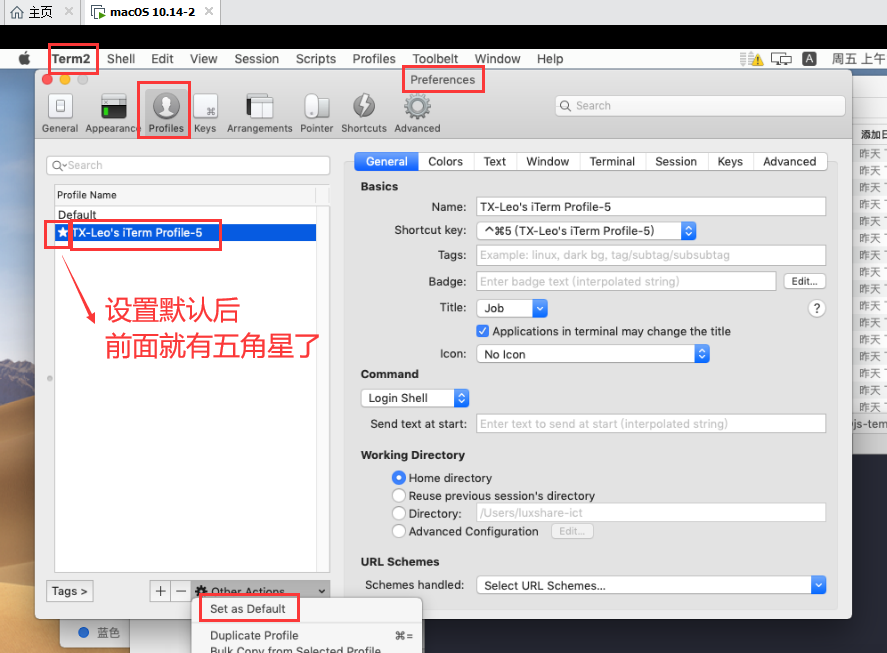Open the Shortcut key dropdown
Screen dimensions: 887x653
click(x=586, y=231)
